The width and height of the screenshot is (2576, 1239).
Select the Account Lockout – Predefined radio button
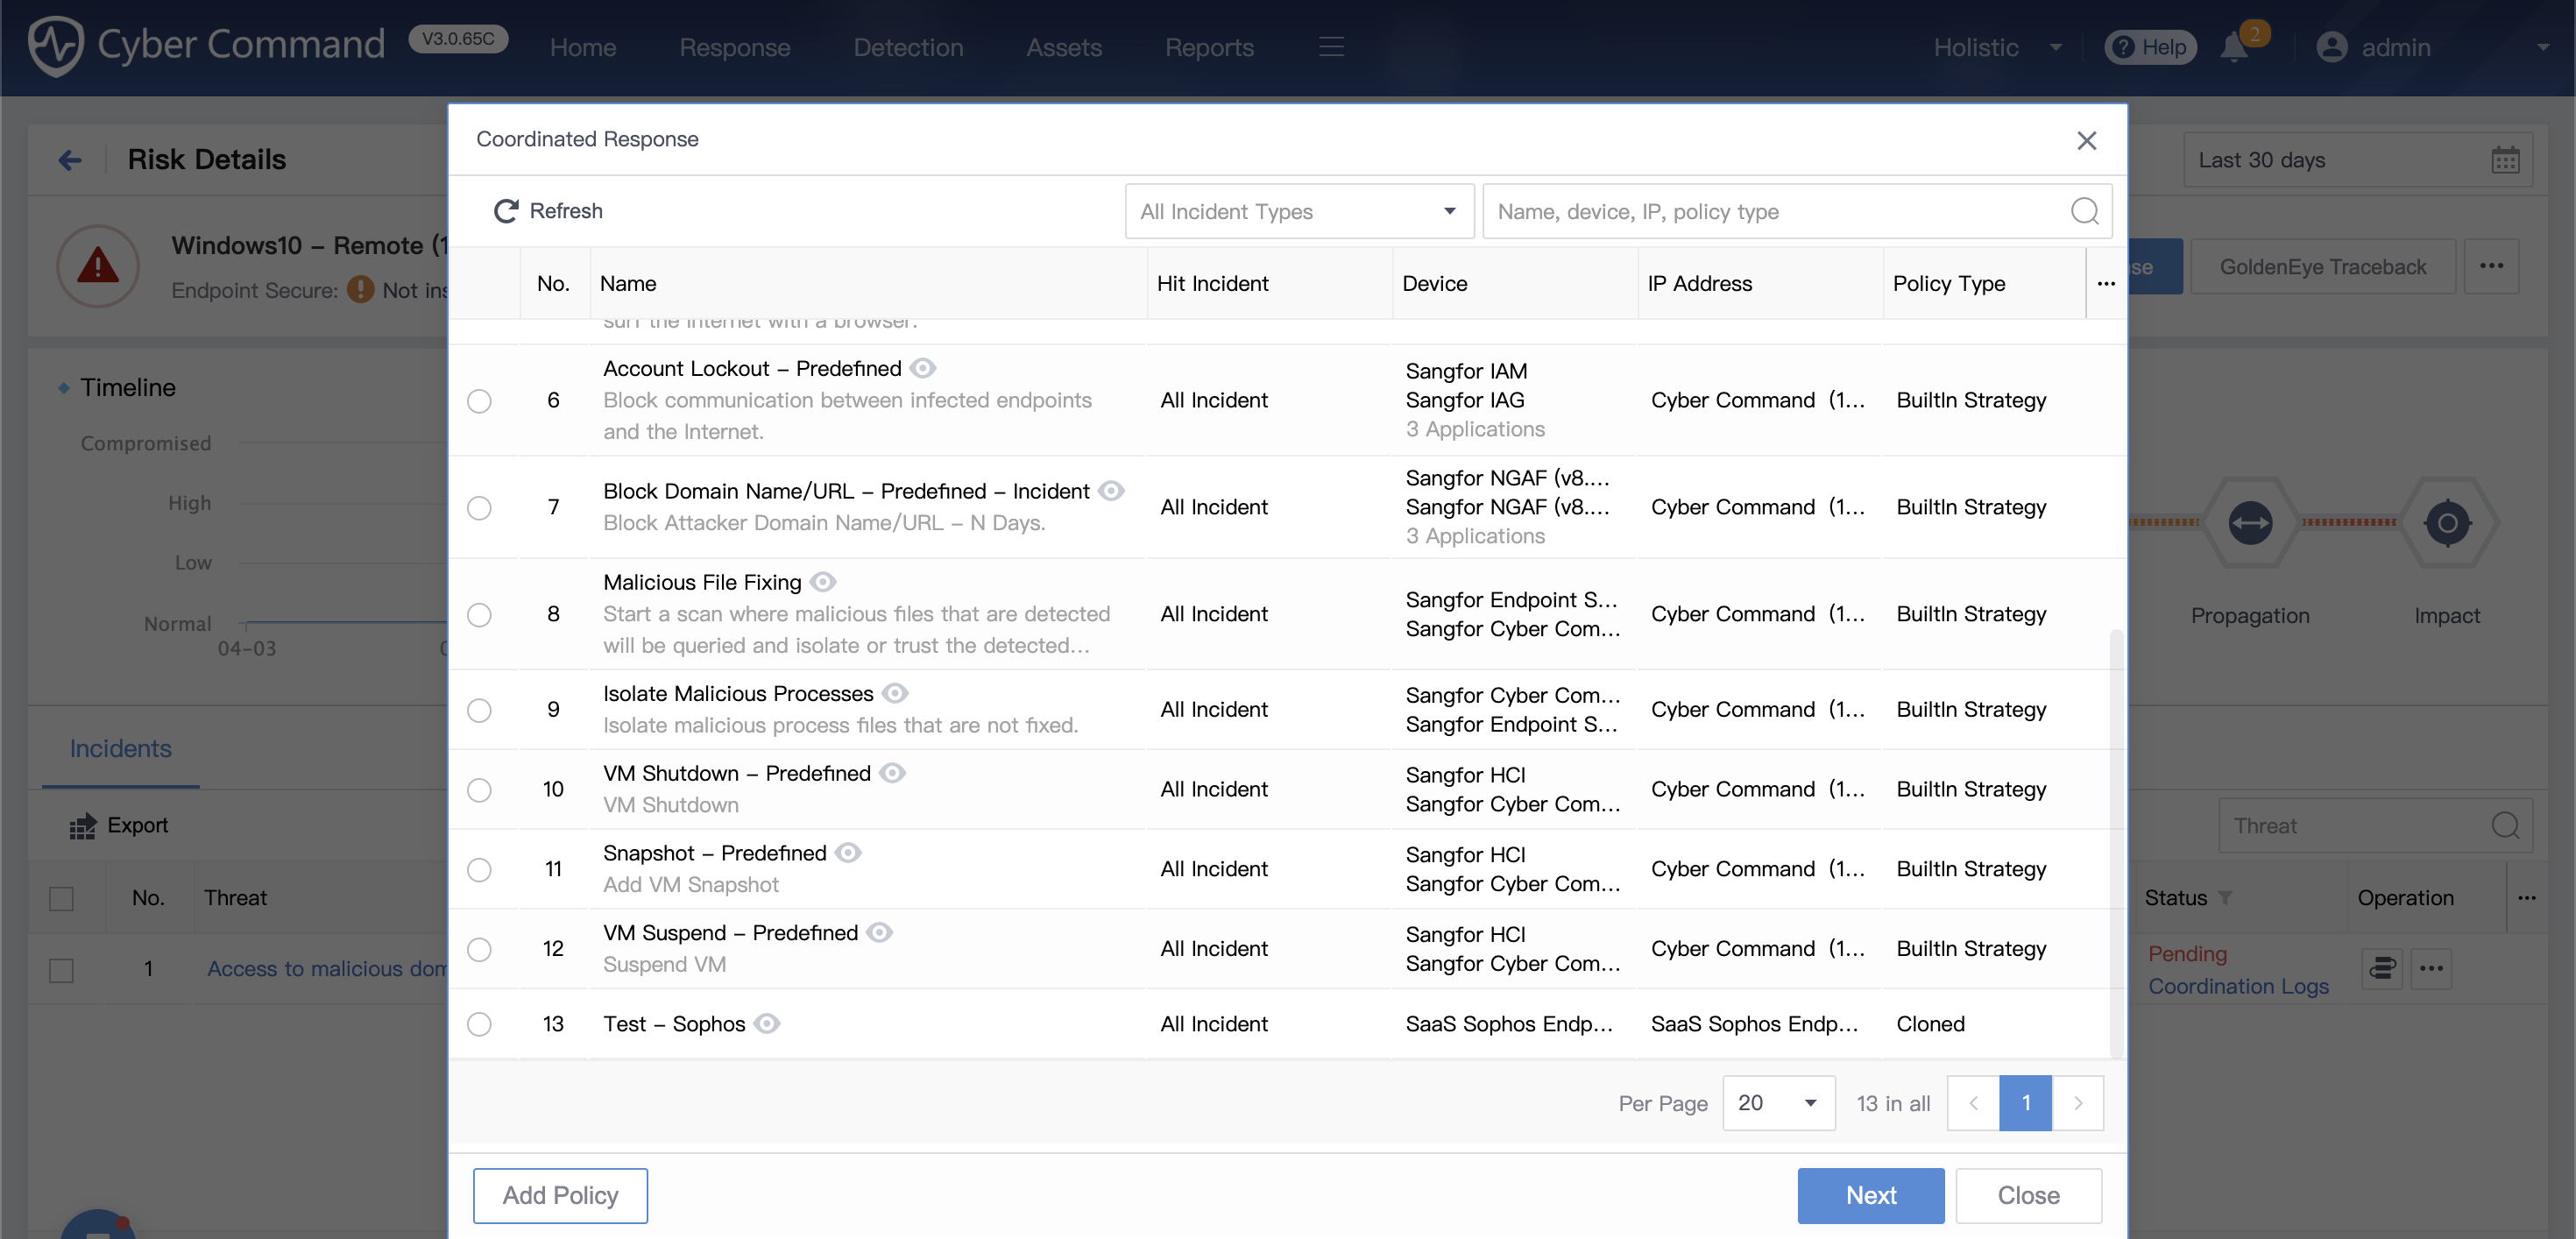480,401
